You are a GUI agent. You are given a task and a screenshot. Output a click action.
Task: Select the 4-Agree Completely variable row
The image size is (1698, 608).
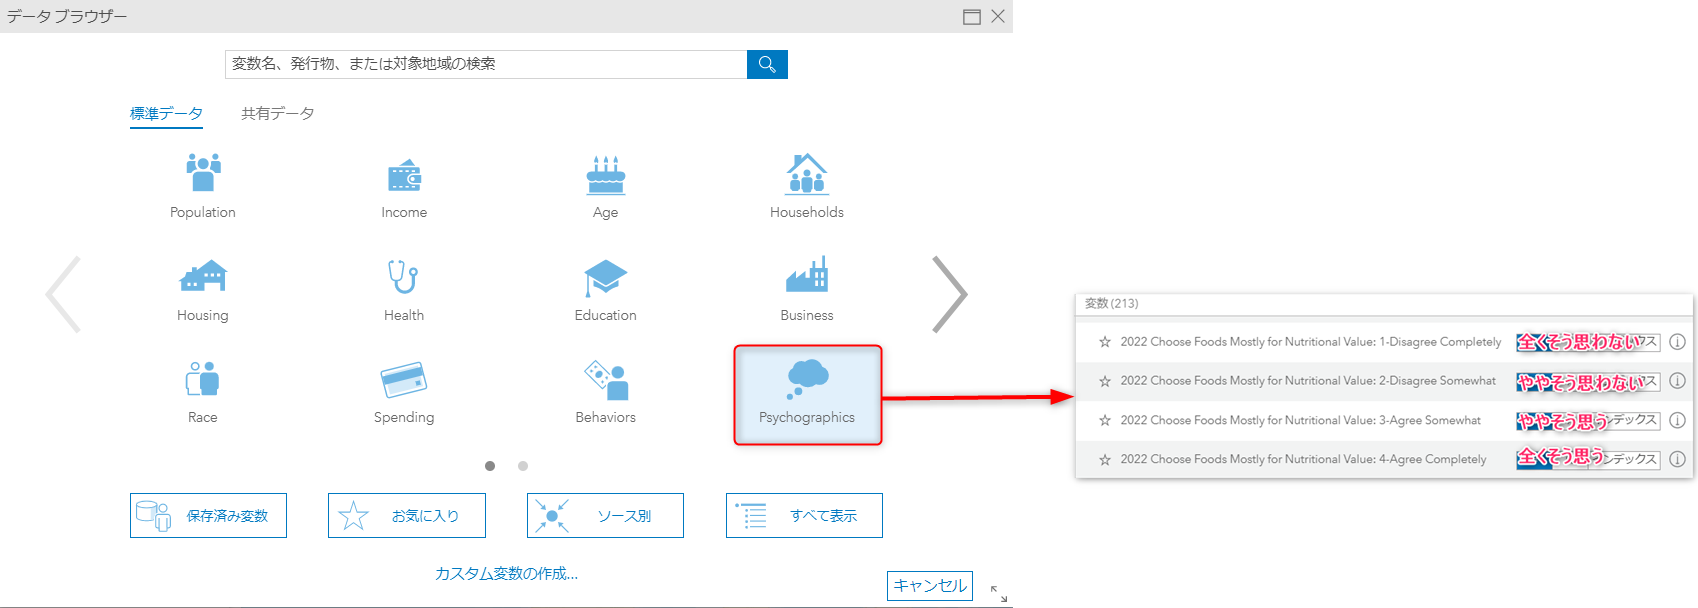(x=1384, y=460)
